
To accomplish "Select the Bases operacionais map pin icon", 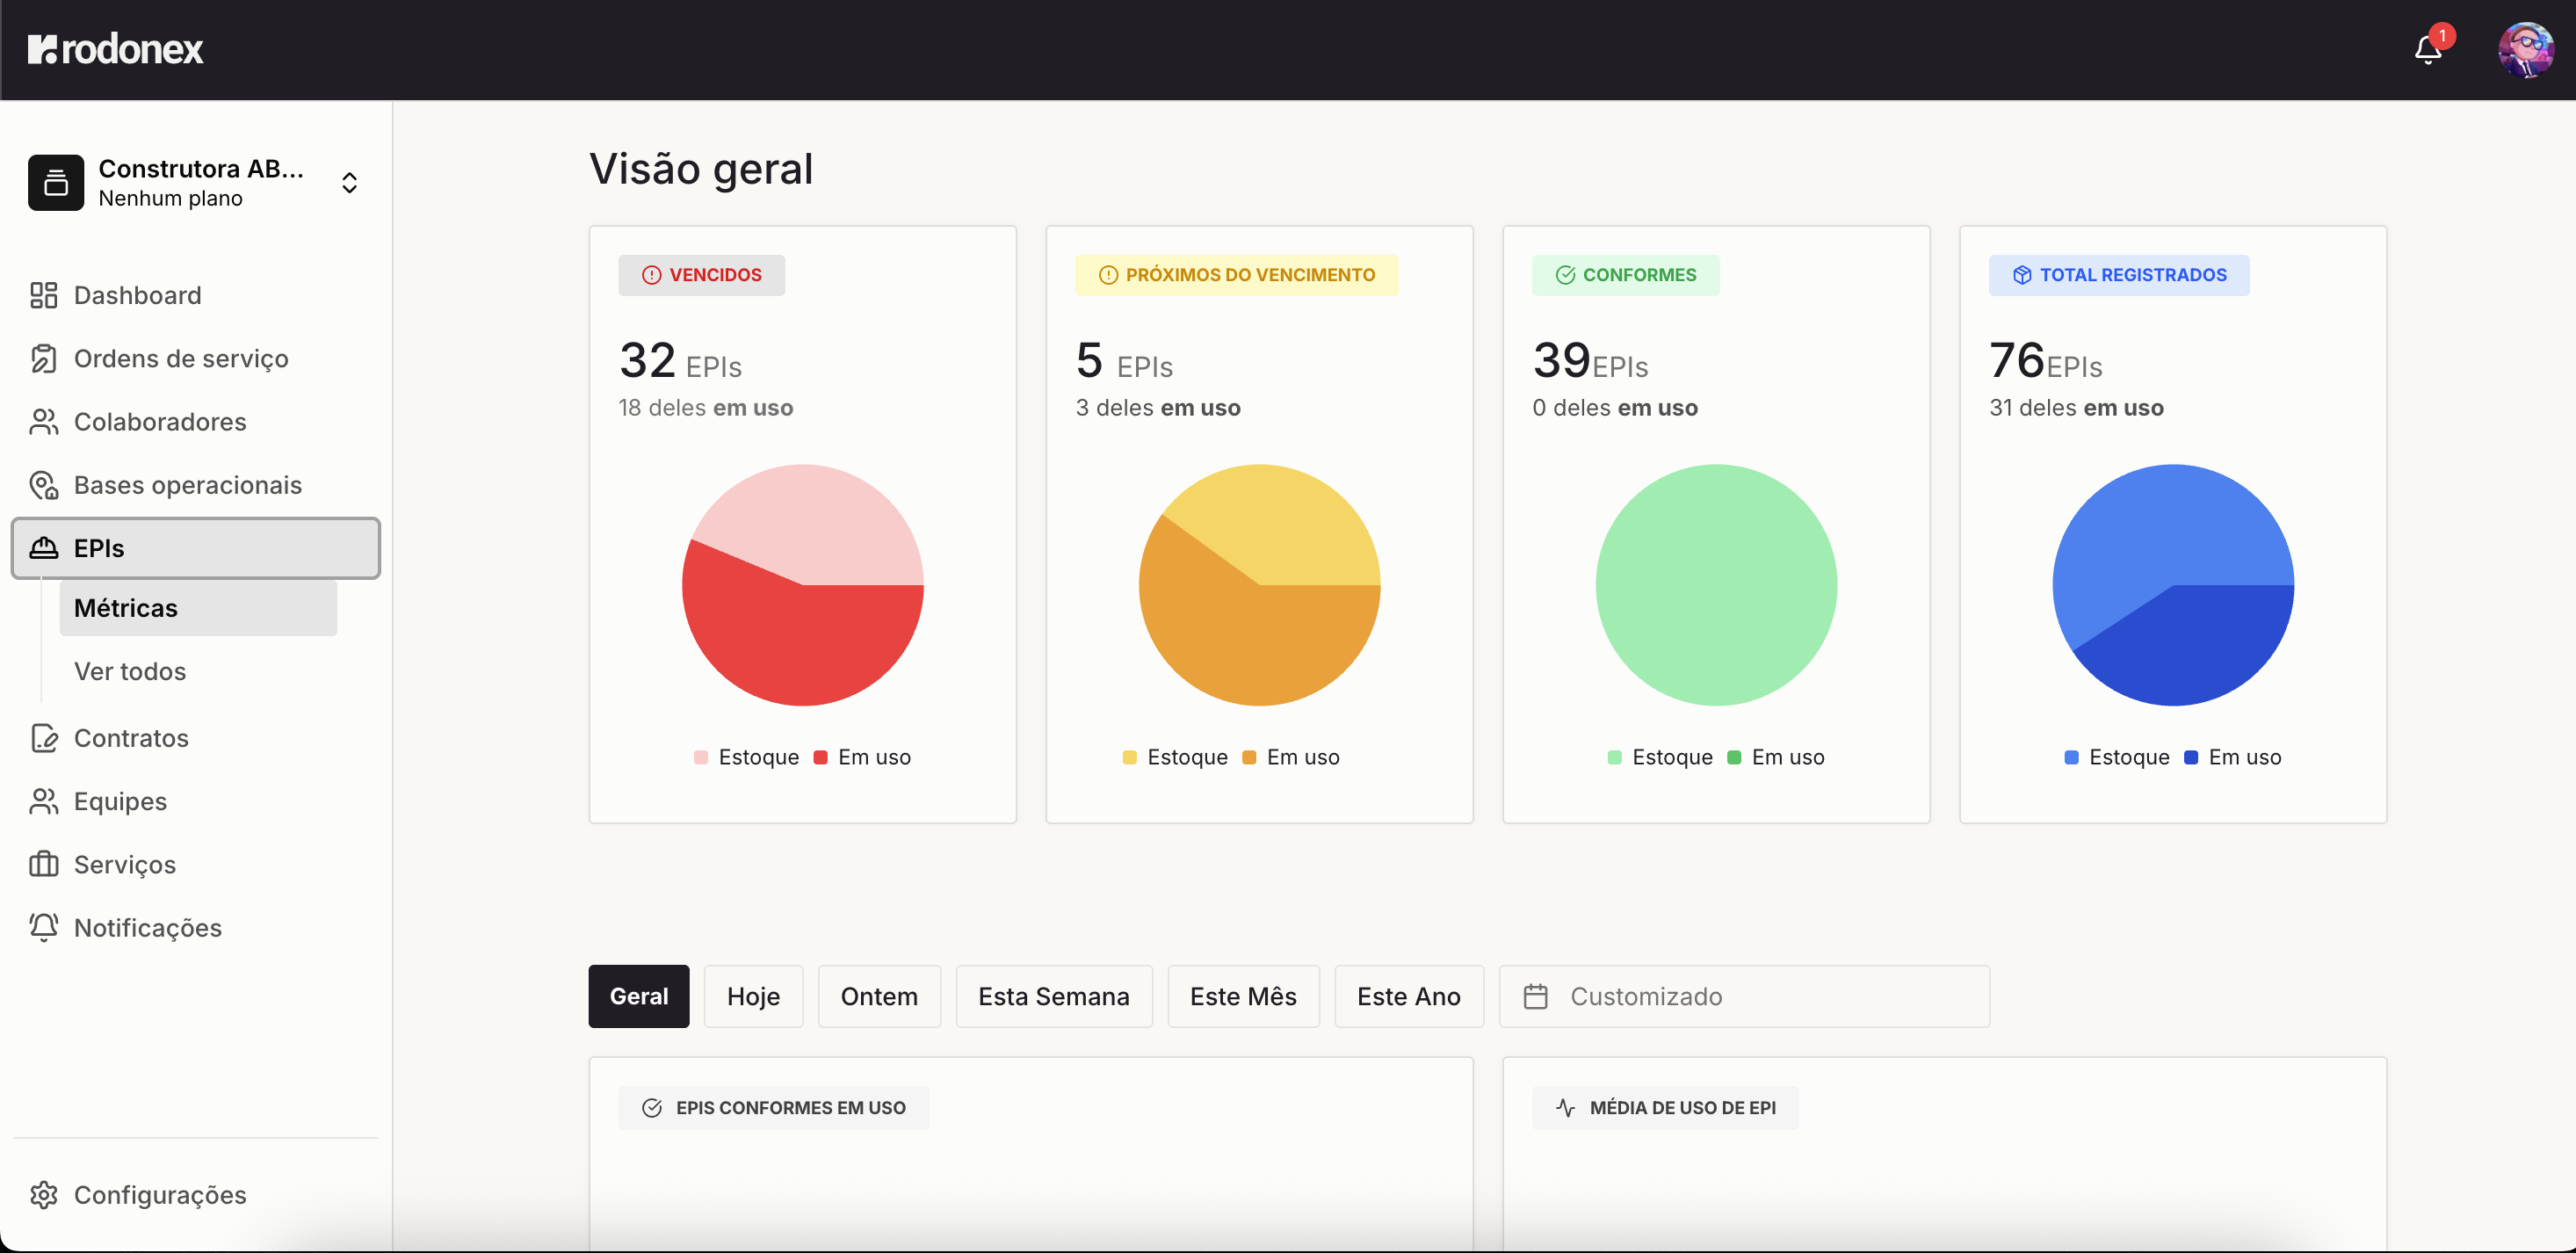I will coord(42,485).
